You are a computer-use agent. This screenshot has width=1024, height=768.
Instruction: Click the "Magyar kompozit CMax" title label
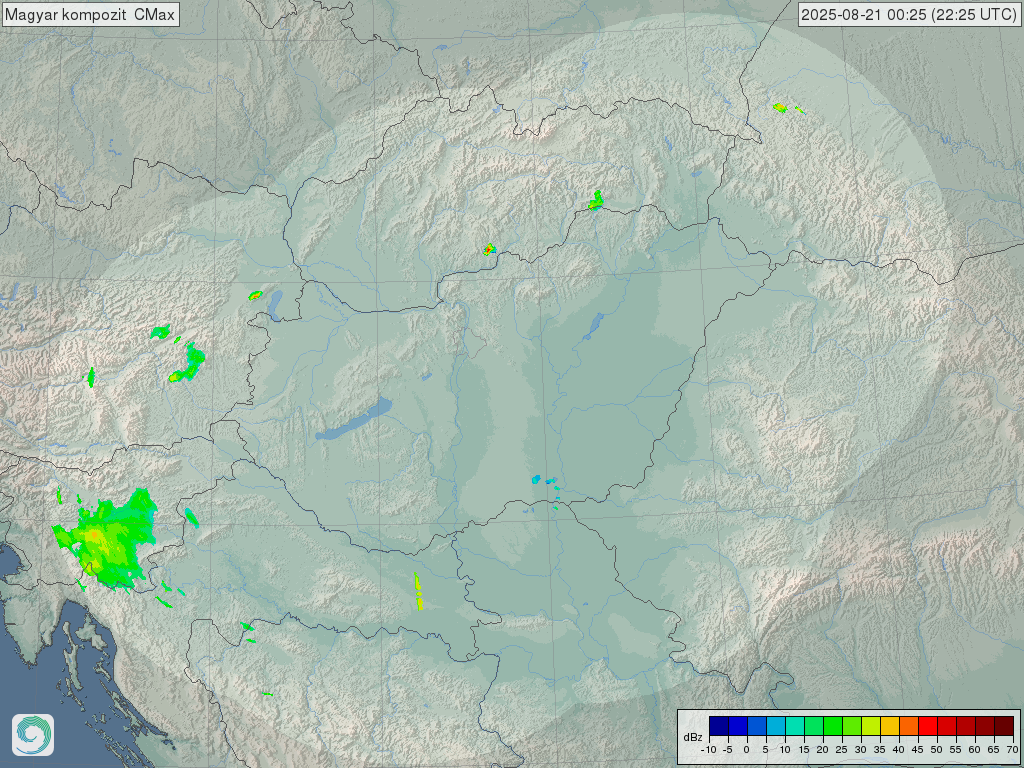tap(90, 14)
